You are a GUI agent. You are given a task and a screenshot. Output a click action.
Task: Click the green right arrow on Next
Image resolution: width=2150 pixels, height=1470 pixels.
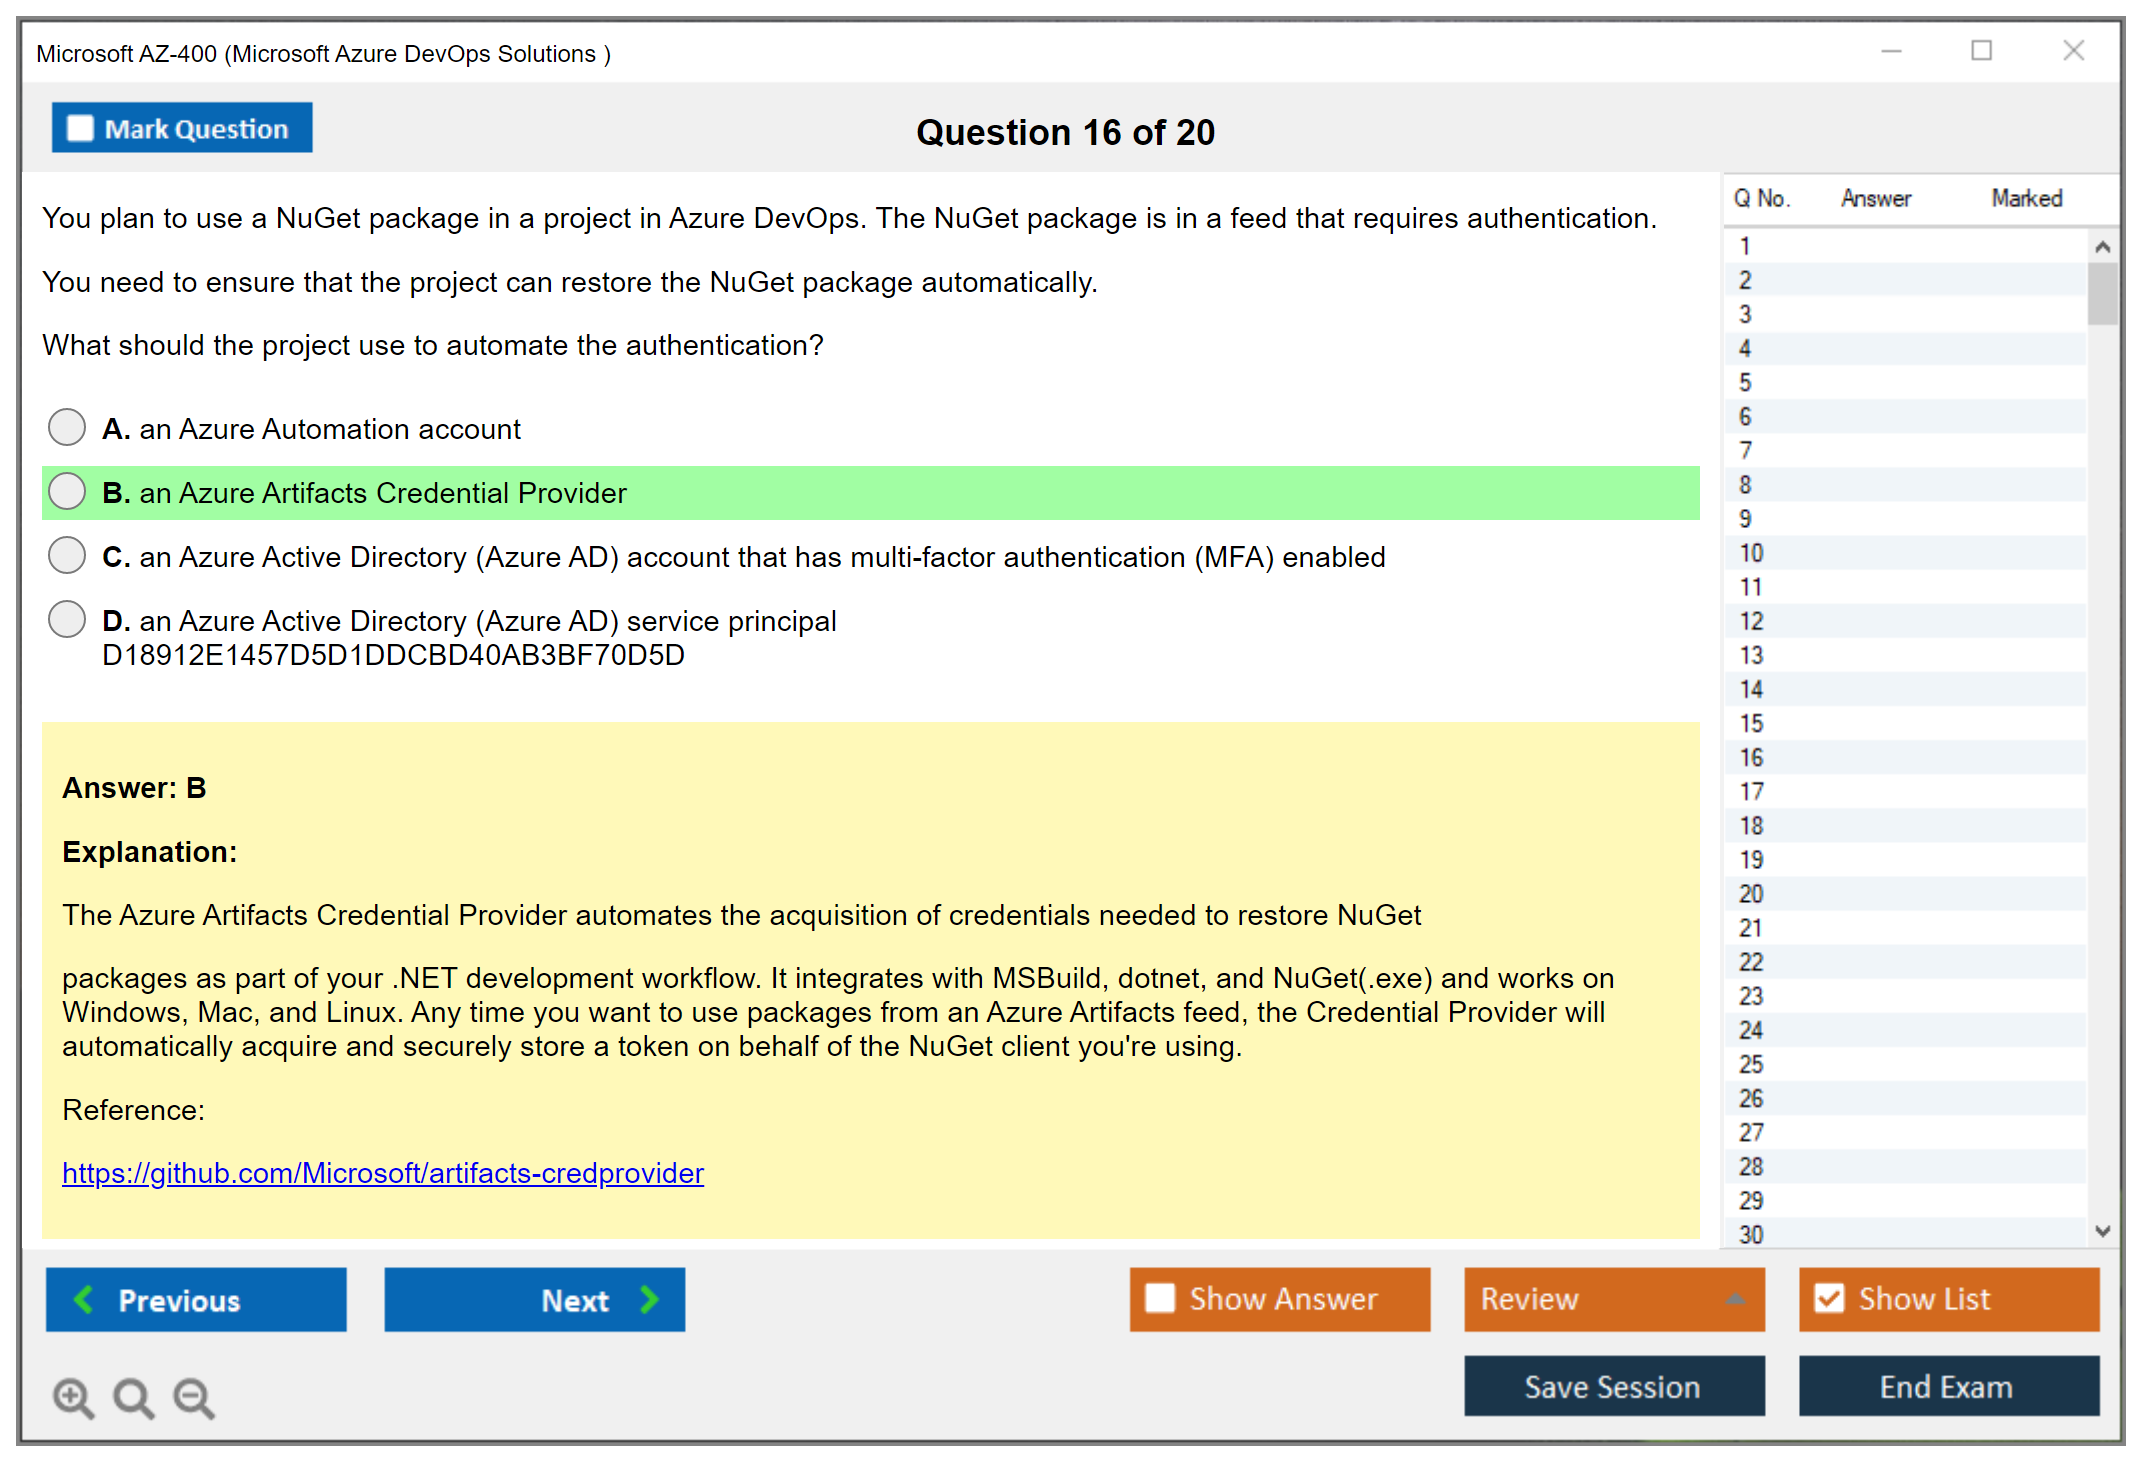pyautogui.click(x=649, y=1299)
